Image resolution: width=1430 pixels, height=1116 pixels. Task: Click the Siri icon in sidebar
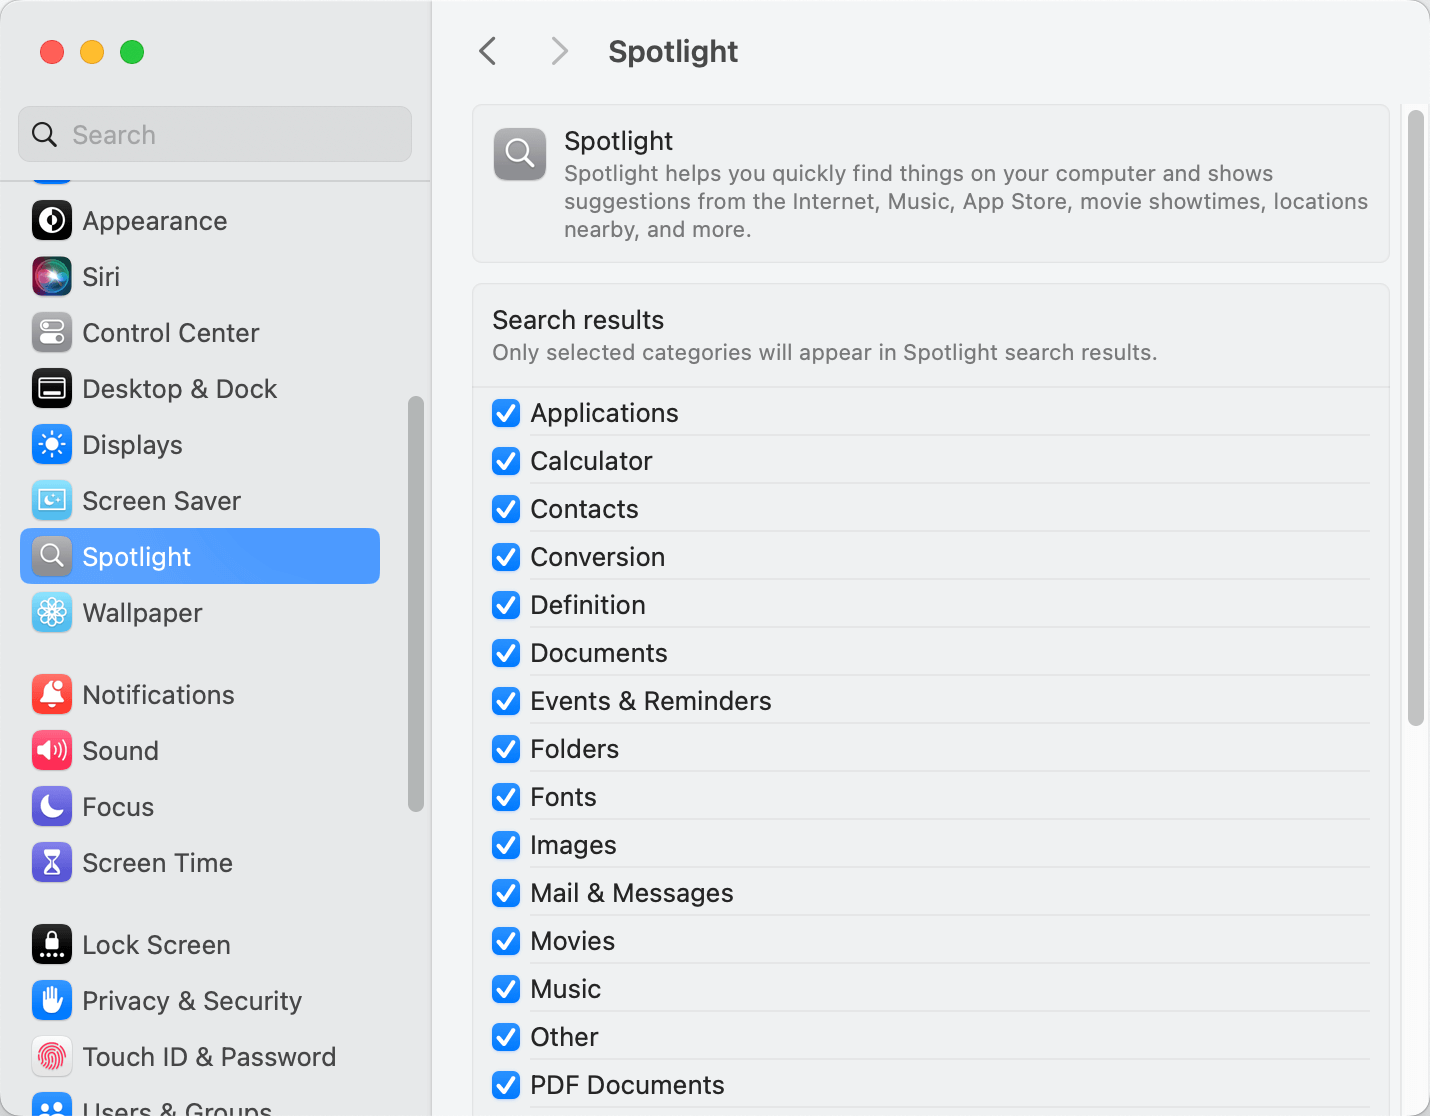(51, 276)
